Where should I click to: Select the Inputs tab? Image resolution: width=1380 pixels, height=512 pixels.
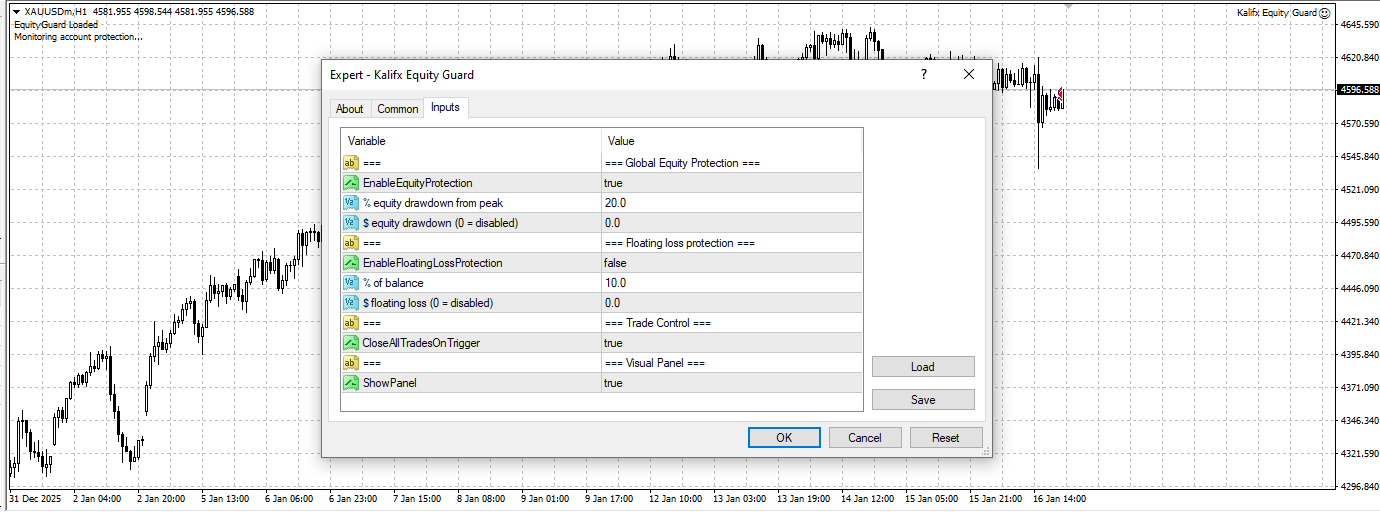(x=445, y=108)
